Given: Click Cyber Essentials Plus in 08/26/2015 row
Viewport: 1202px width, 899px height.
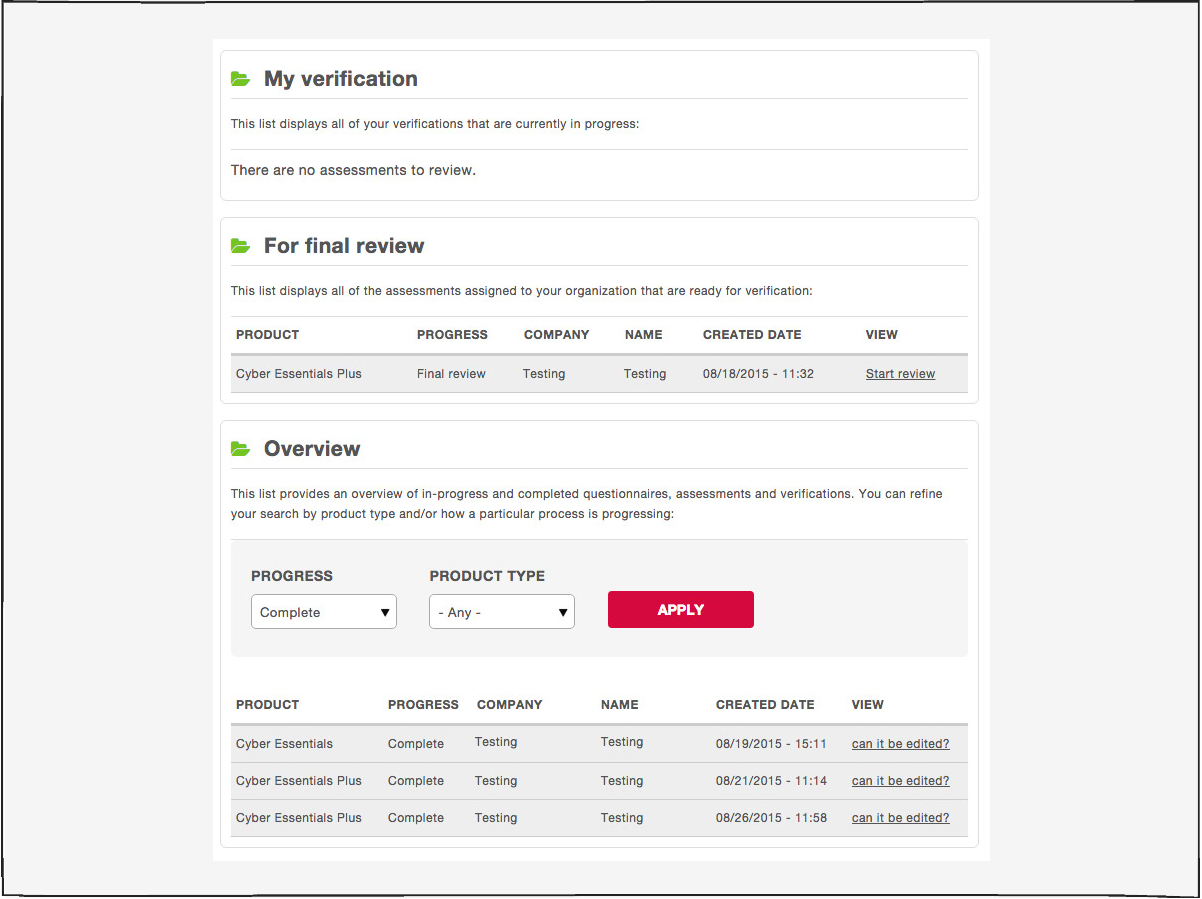Looking at the screenshot, I should coord(299,818).
